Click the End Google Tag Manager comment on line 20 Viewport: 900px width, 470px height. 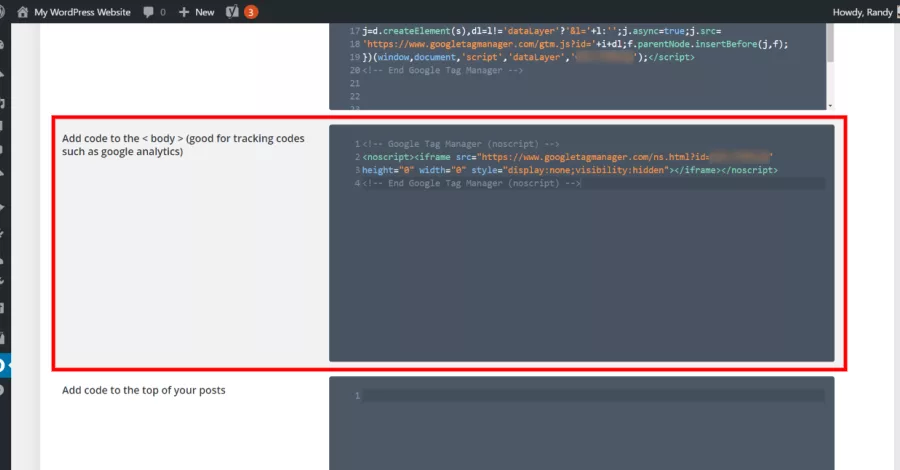point(443,71)
